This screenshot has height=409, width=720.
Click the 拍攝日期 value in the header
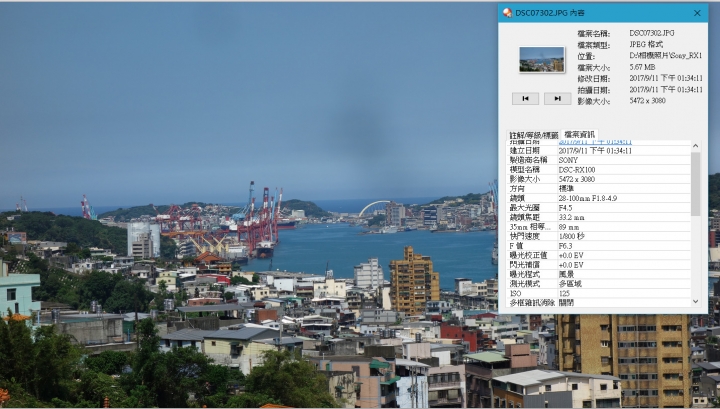(x=666, y=90)
